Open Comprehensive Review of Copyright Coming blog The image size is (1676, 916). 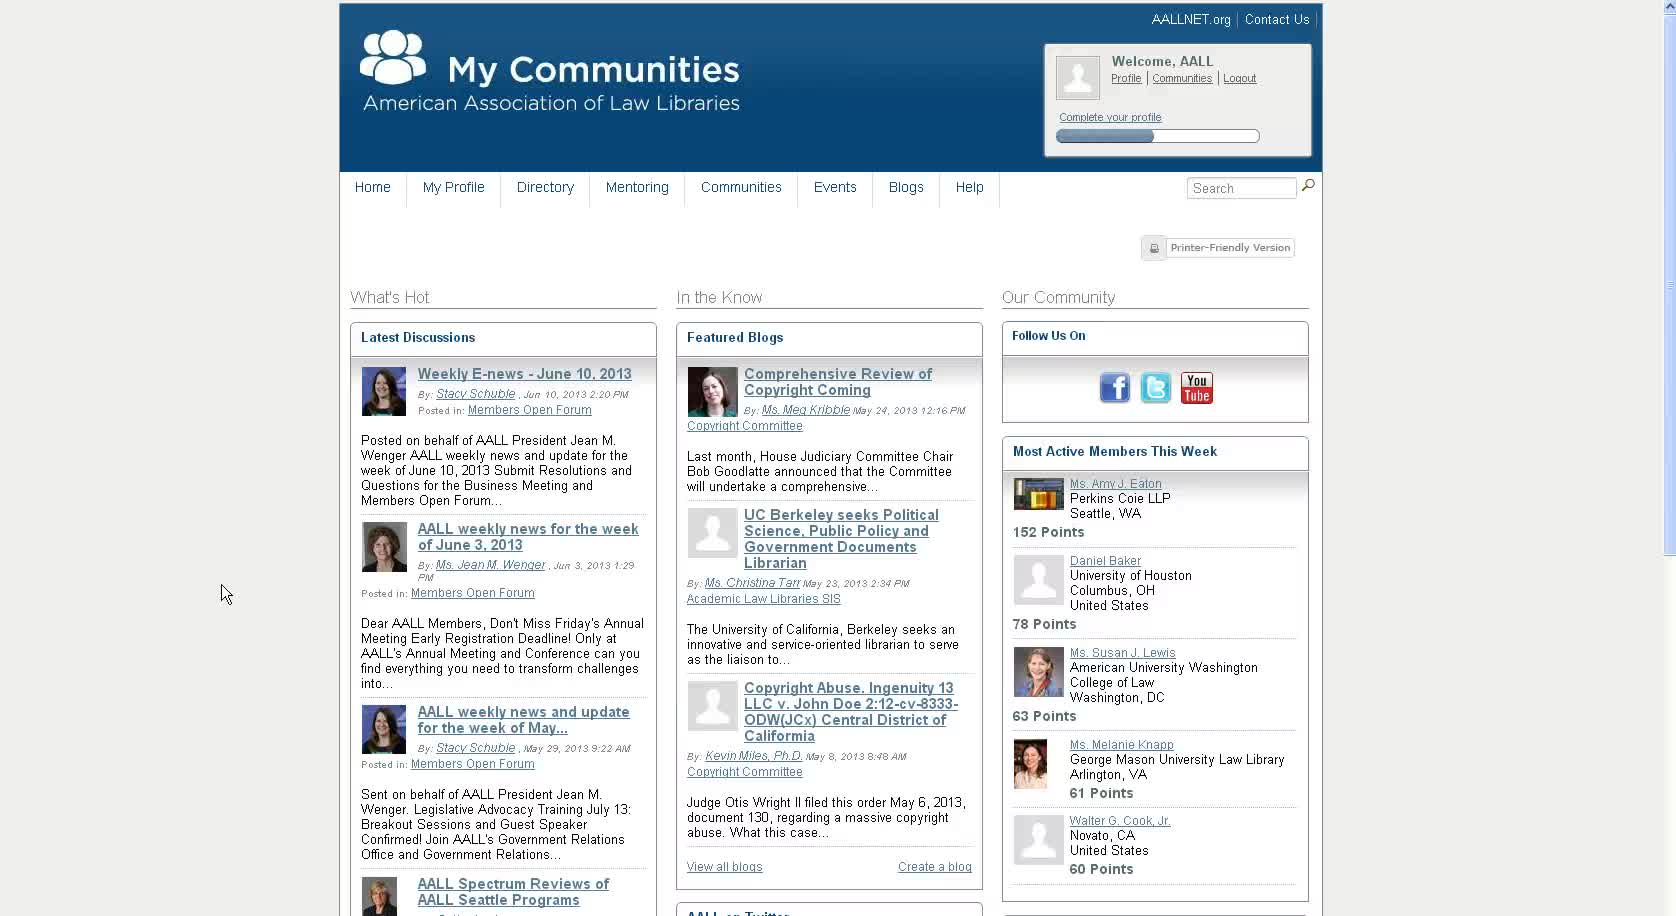pos(838,382)
